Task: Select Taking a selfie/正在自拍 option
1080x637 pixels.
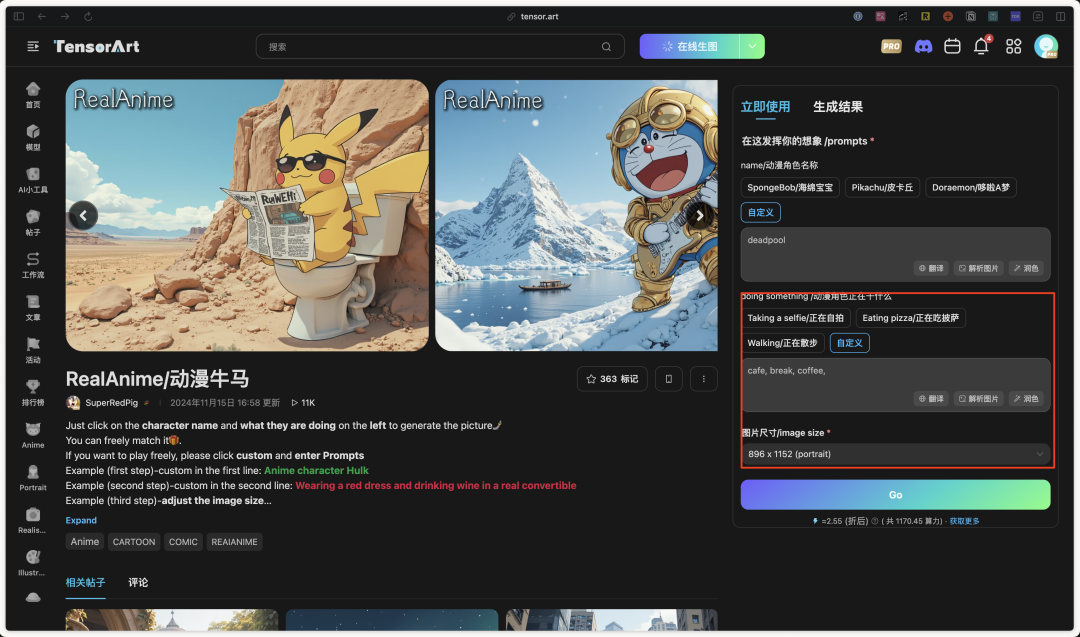Action: tap(796, 317)
